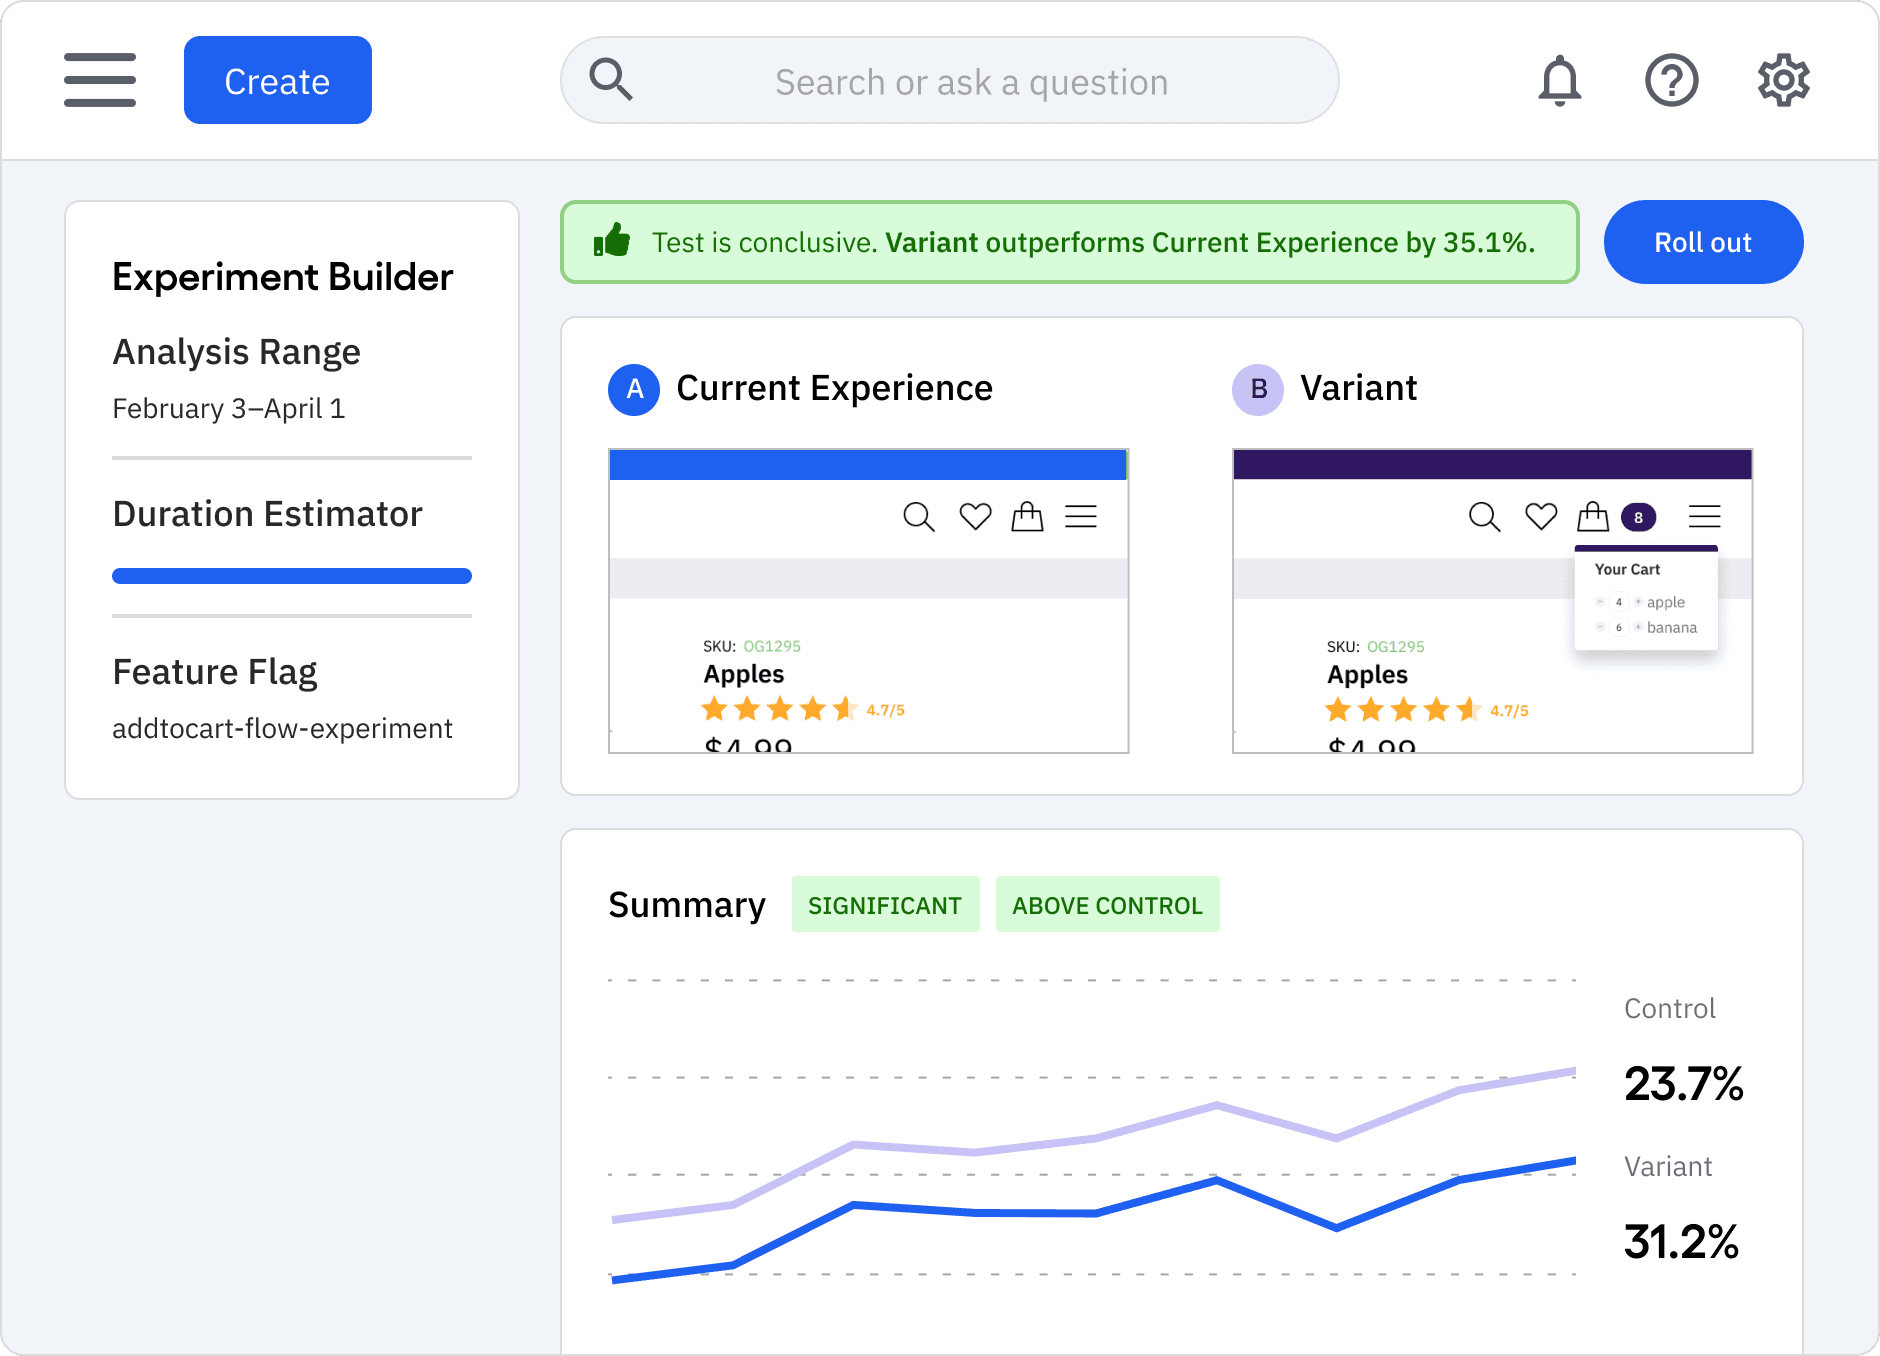Image resolution: width=1880 pixels, height=1356 pixels.
Task: Click search icon in Variant preview
Action: (1484, 517)
